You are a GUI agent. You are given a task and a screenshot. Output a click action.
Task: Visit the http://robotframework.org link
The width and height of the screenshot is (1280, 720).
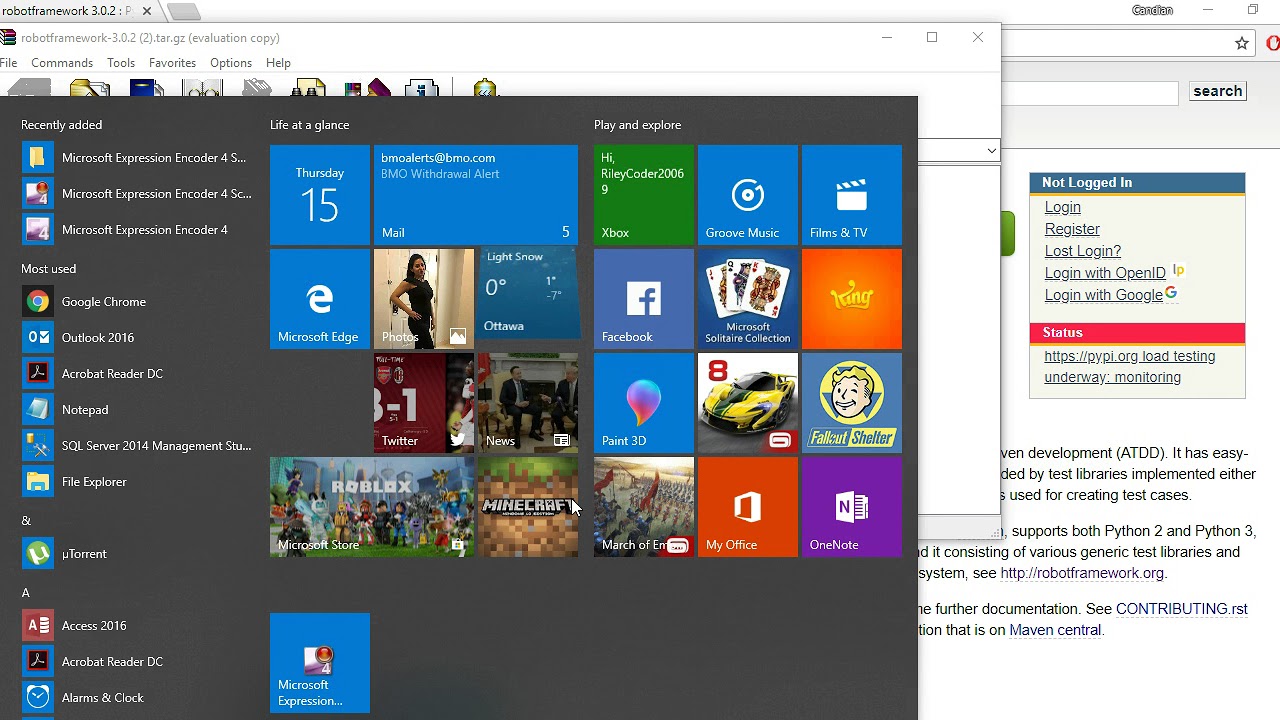(x=1082, y=573)
